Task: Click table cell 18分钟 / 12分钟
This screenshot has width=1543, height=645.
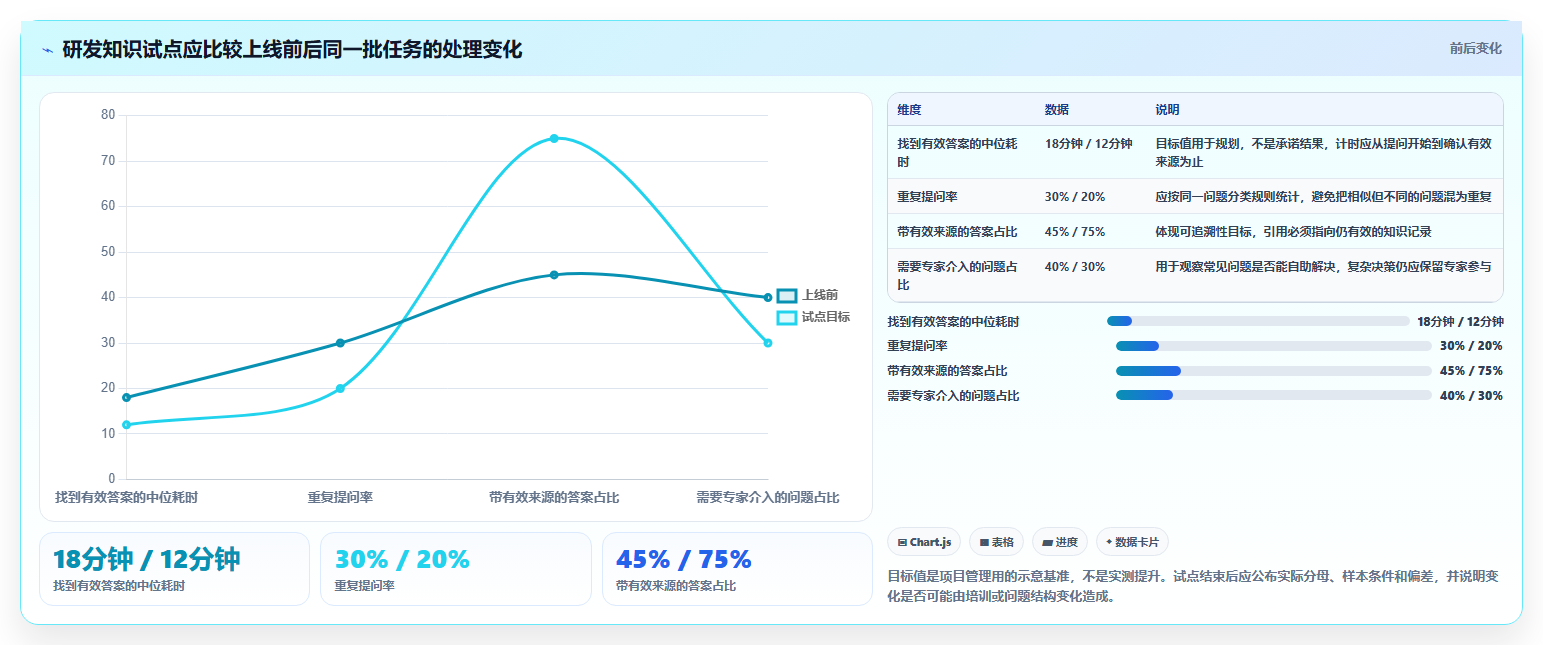Action: pyautogui.click(x=1088, y=144)
